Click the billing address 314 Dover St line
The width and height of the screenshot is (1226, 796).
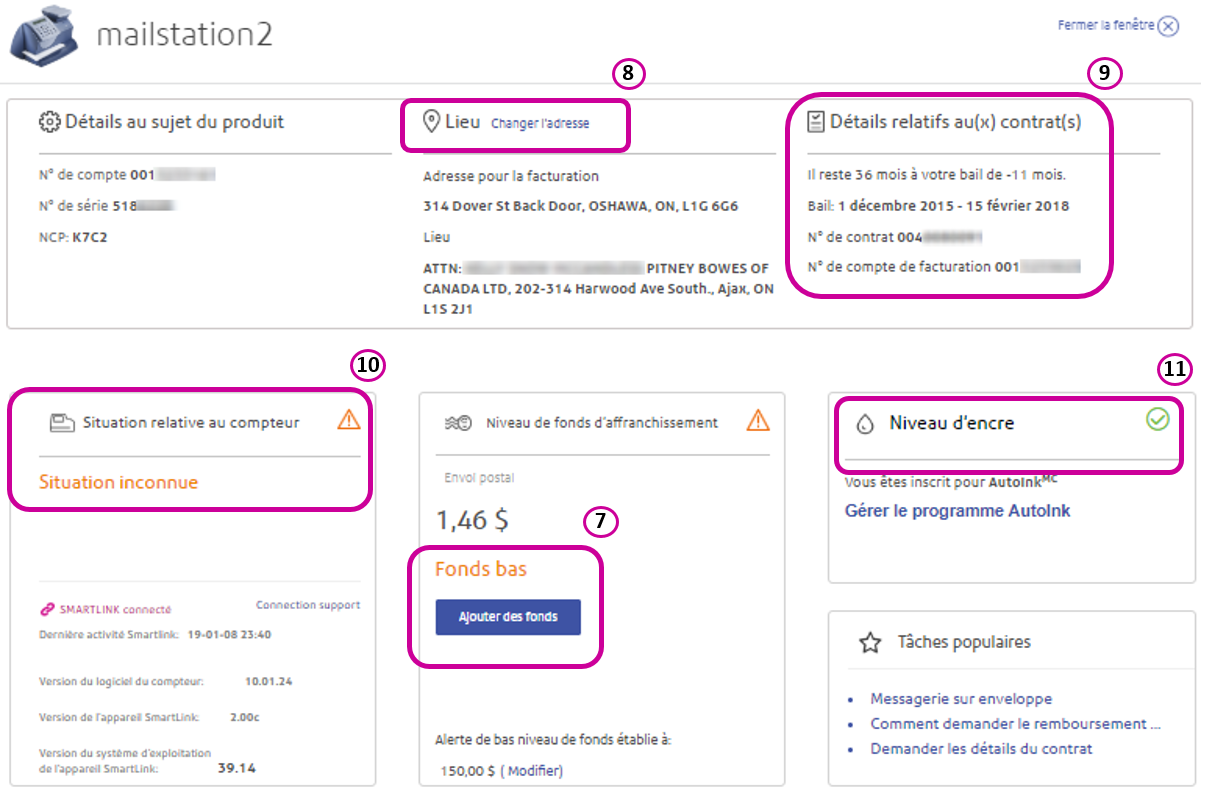pyautogui.click(x=580, y=206)
